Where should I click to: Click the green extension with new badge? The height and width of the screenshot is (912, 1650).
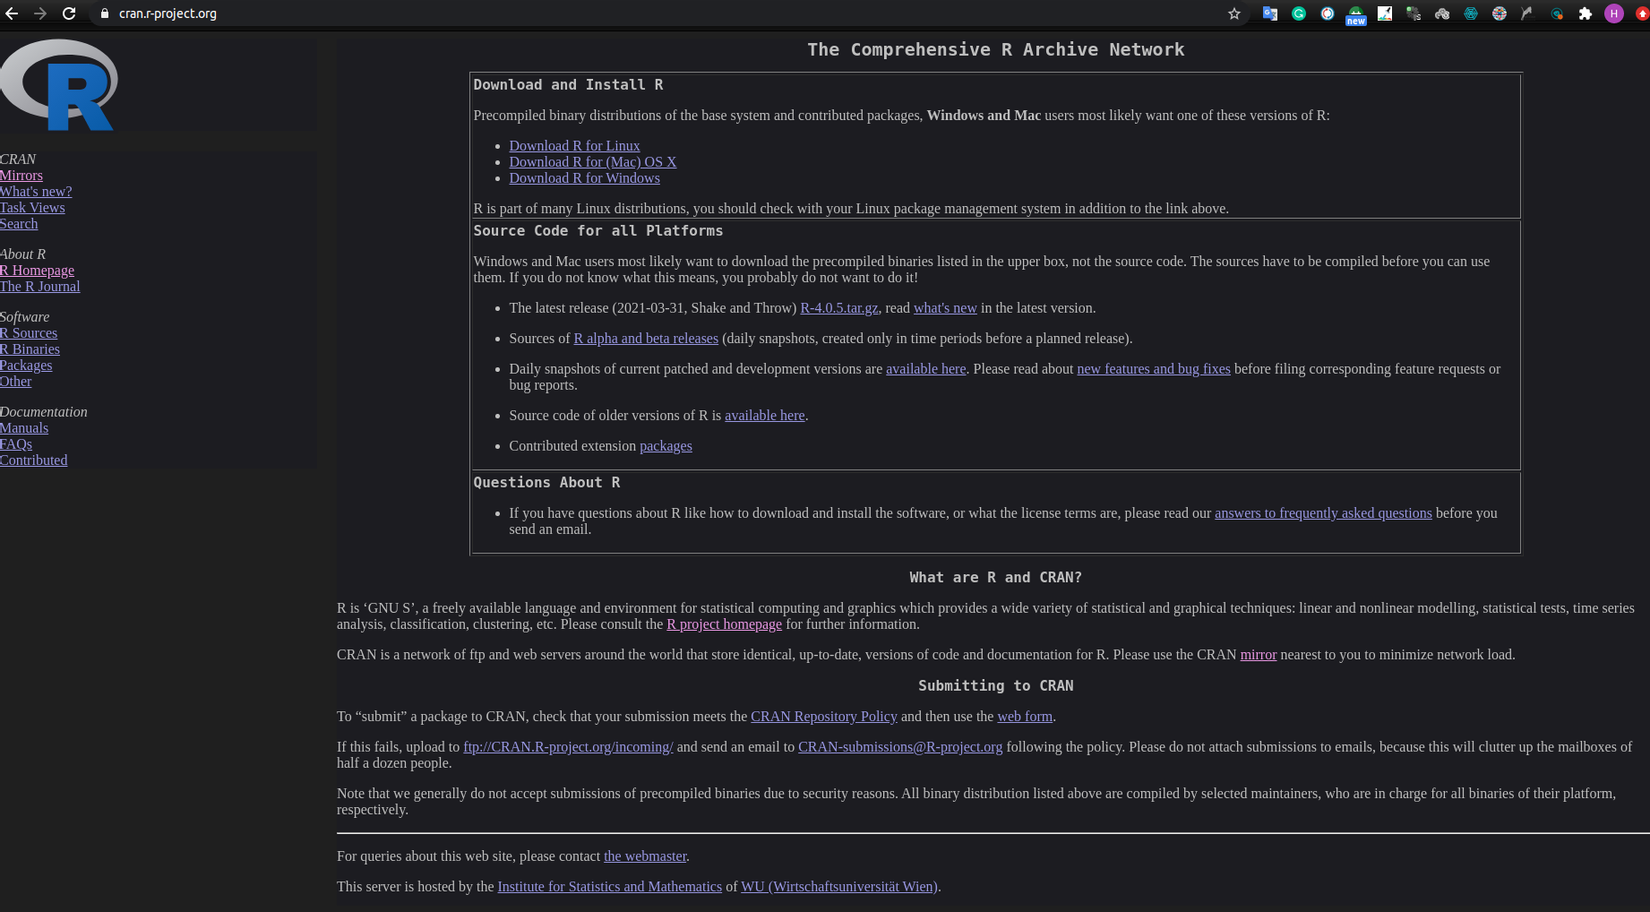tap(1356, 15)
